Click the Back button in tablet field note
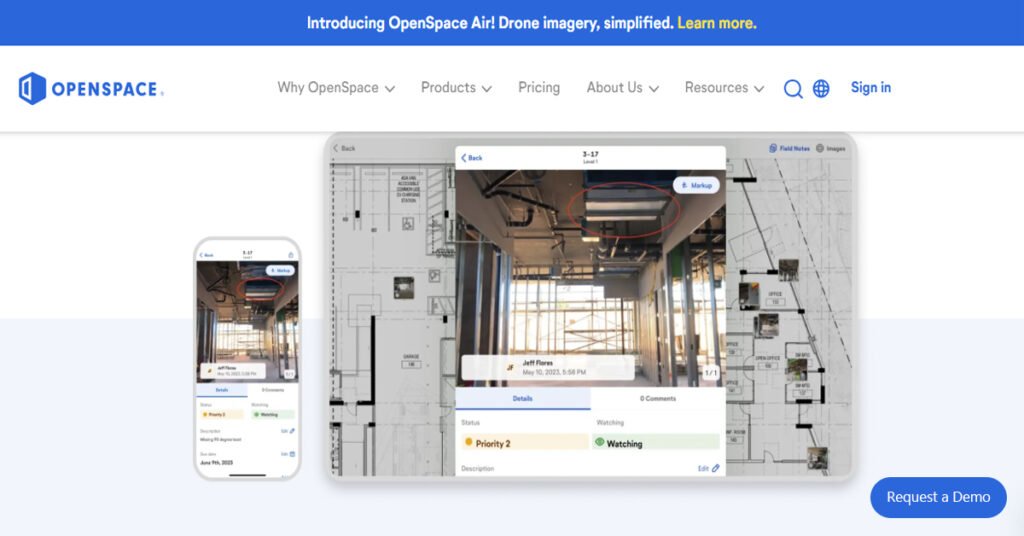1024x536 pixels. [x=472, y=158]
